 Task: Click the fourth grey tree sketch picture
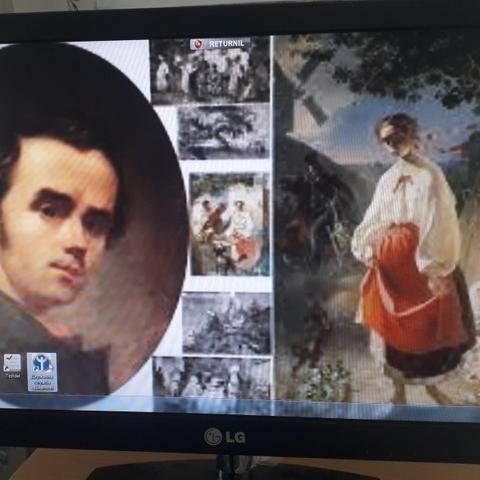pyautogui.click(x=227, y=323)
